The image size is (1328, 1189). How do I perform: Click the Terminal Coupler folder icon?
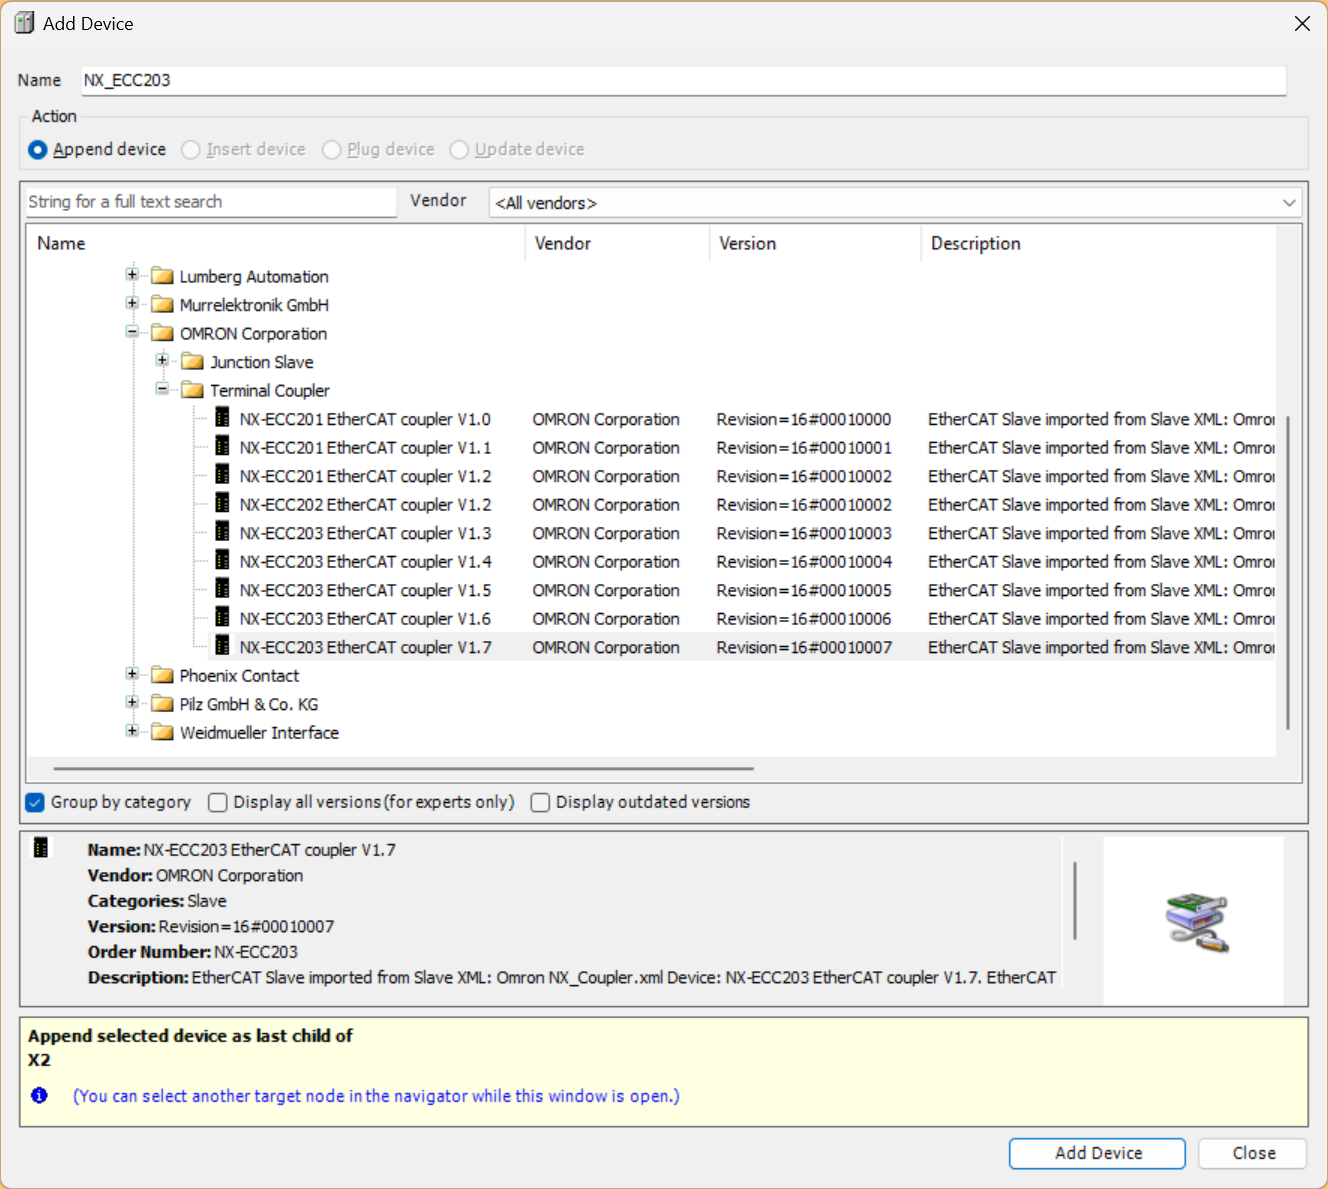(x=192, y=390)
